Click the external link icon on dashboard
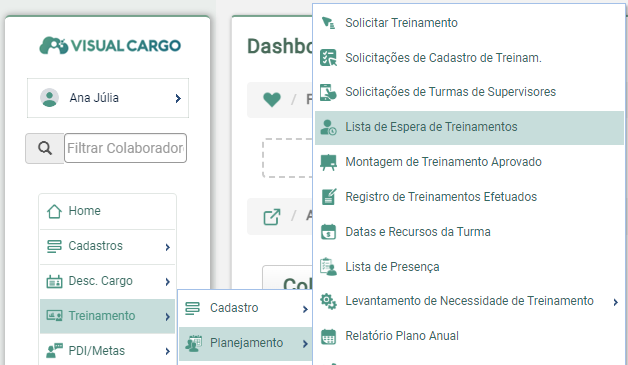The image size is (628, 365). point(272,217)
